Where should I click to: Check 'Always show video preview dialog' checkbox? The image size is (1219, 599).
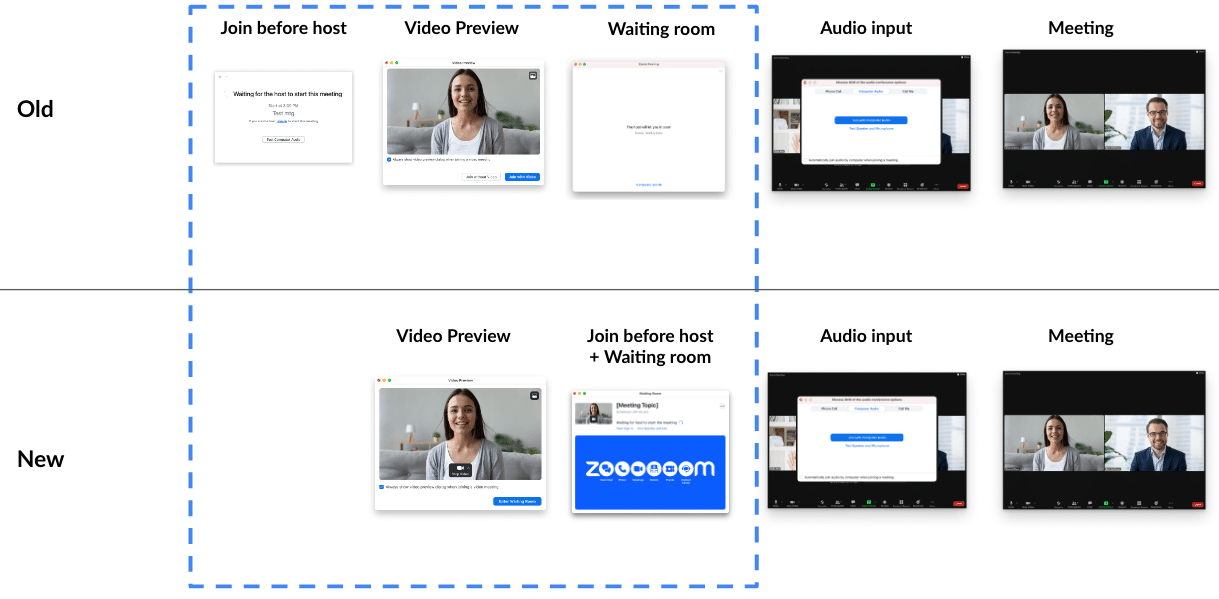coord(381,487)
